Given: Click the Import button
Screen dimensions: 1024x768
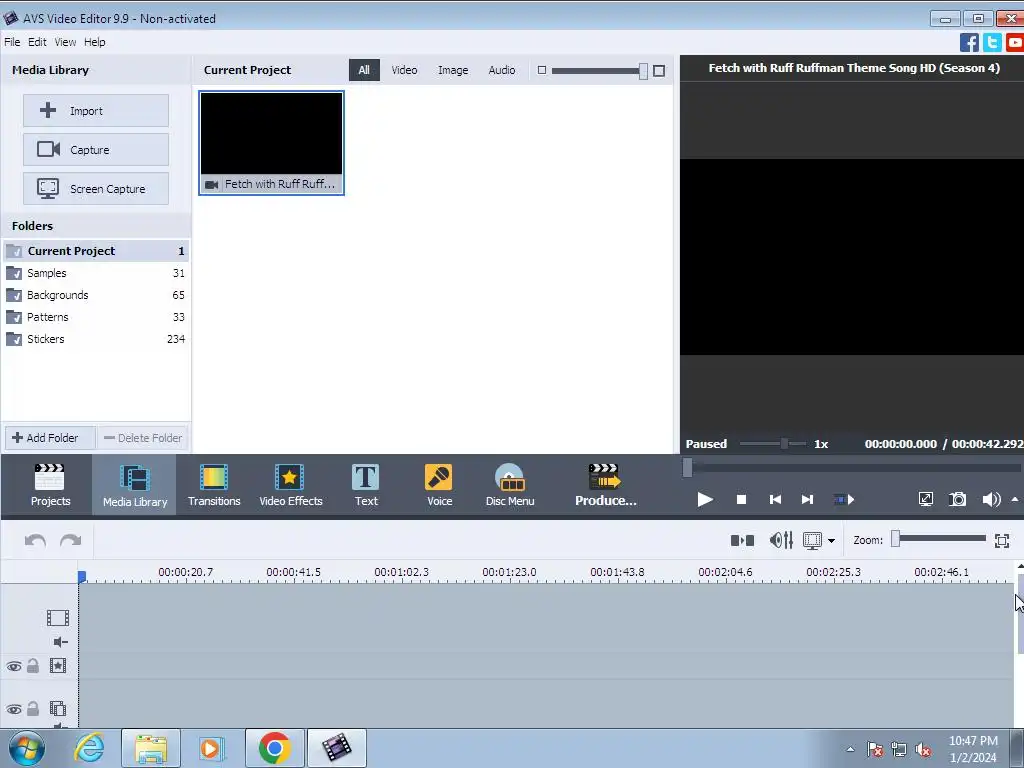Looking at the screenshot, I should pos(96,110).
